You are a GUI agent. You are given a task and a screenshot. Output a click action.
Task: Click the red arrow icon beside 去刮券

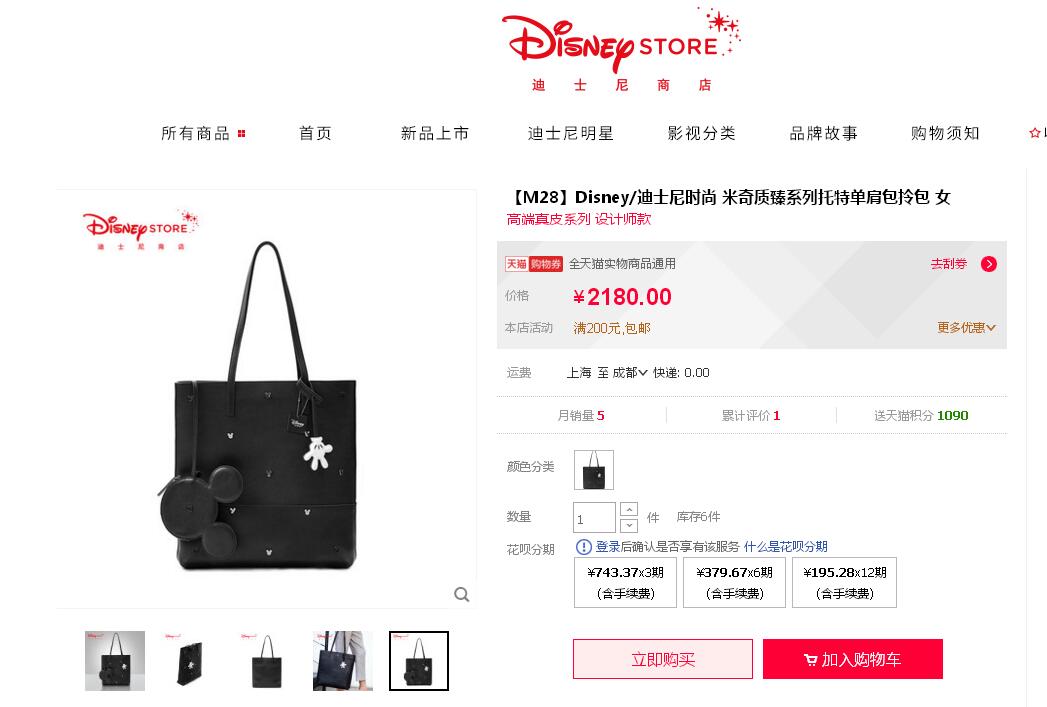989,264
